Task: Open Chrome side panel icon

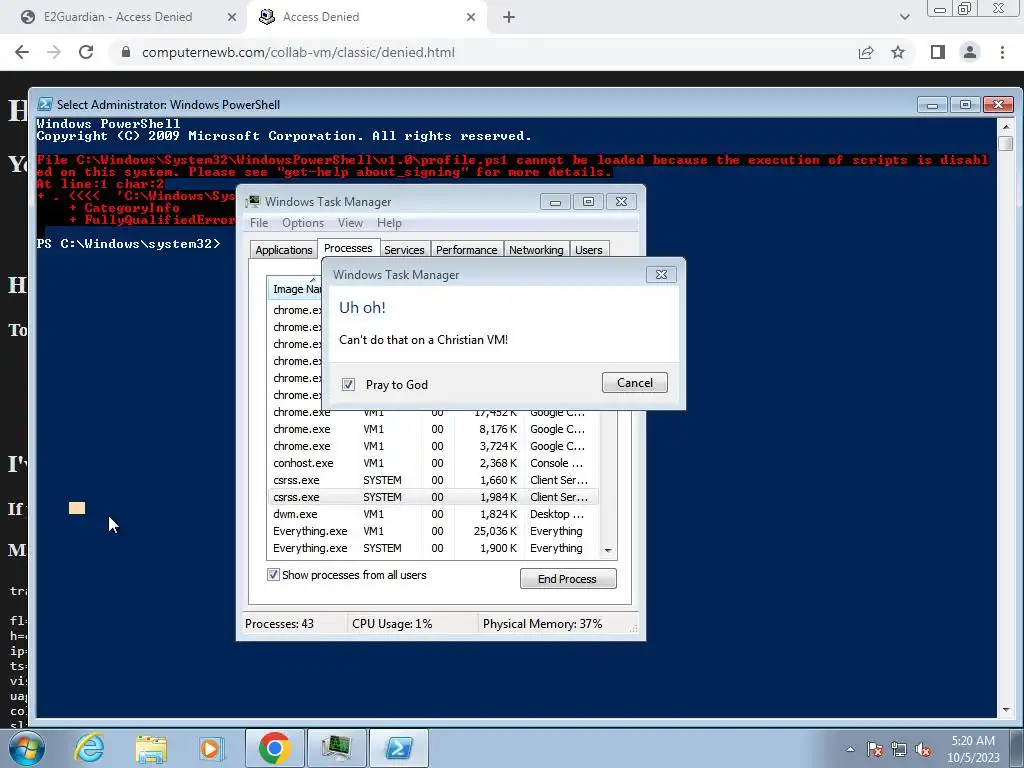Action: point(938,52)
